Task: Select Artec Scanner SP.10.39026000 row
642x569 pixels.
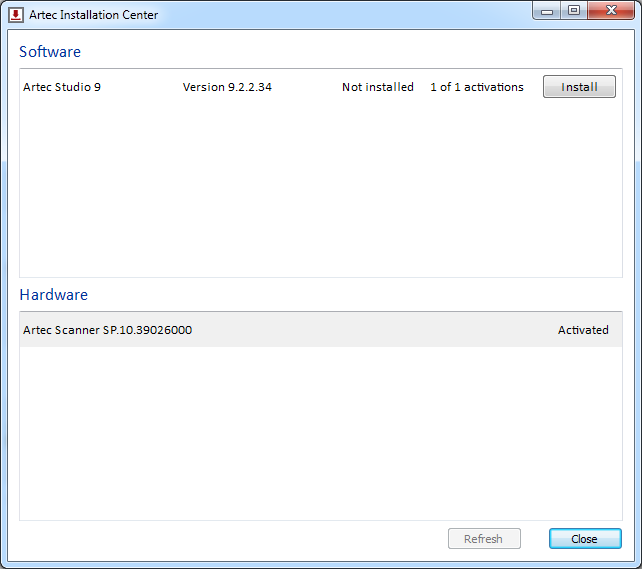Action: [321, 330]
